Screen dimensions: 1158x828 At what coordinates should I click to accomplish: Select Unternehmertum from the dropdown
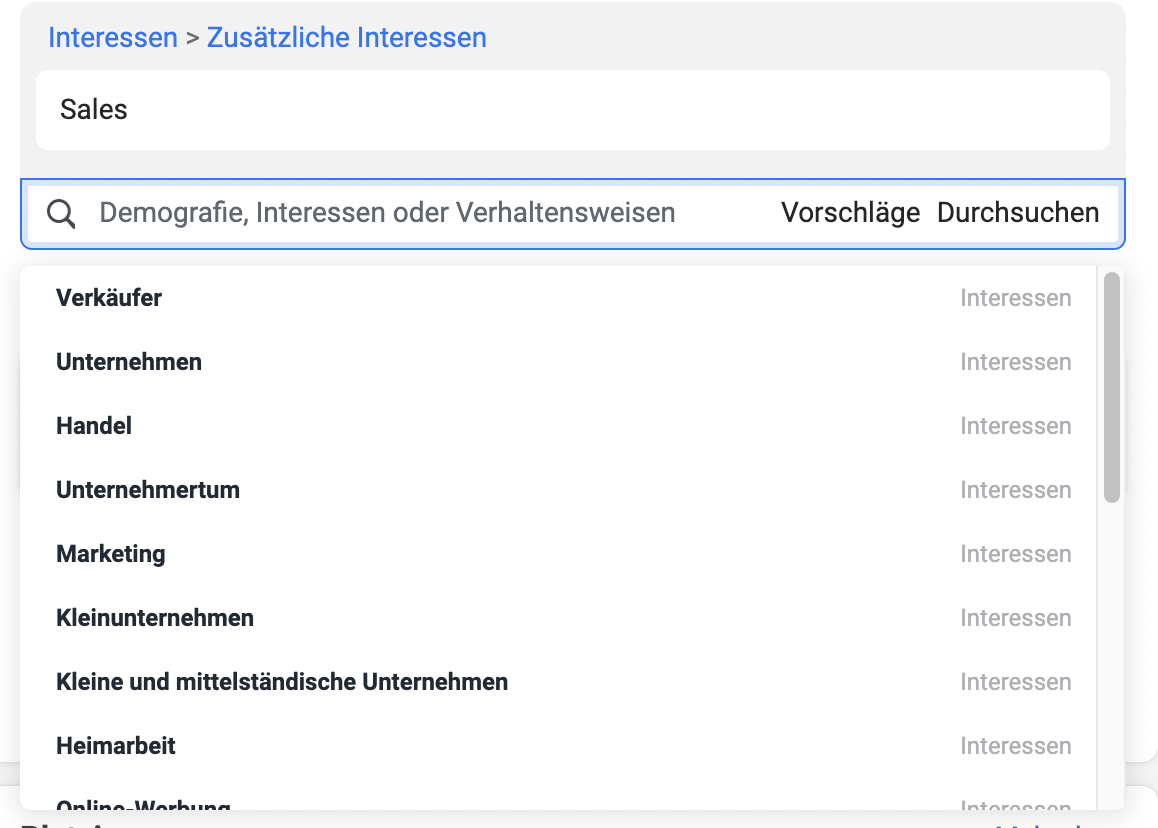pos(148,490)
